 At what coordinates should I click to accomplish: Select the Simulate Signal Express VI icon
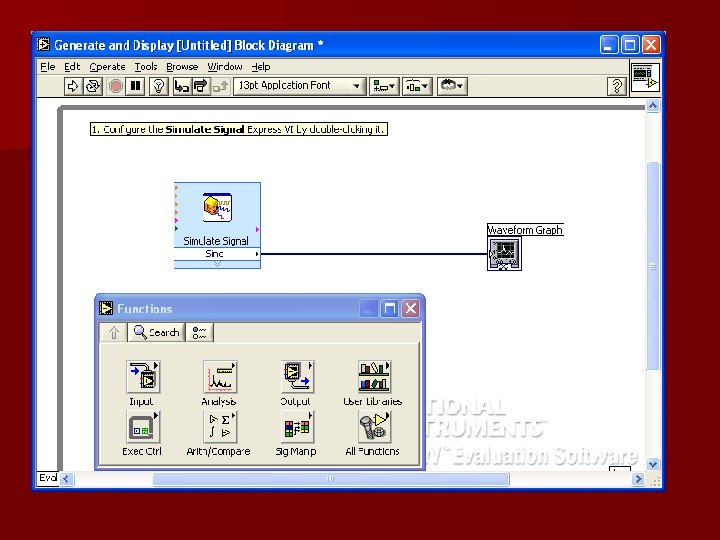tap(217, 208)
